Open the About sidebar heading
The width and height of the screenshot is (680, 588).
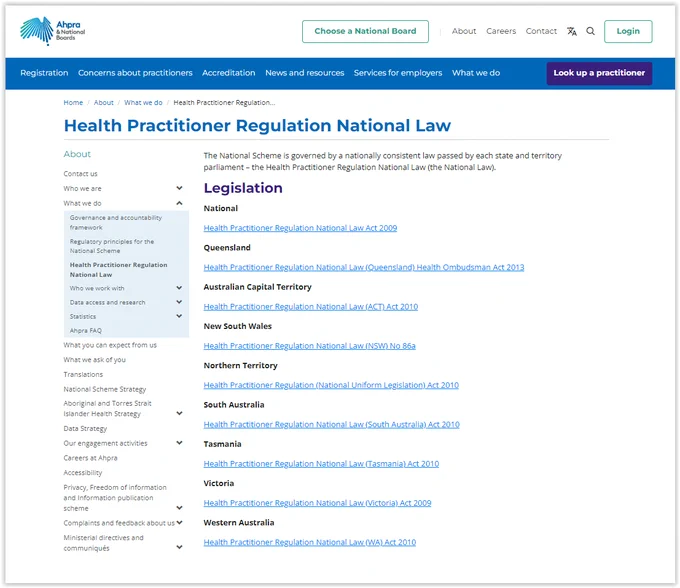(77, 154)
